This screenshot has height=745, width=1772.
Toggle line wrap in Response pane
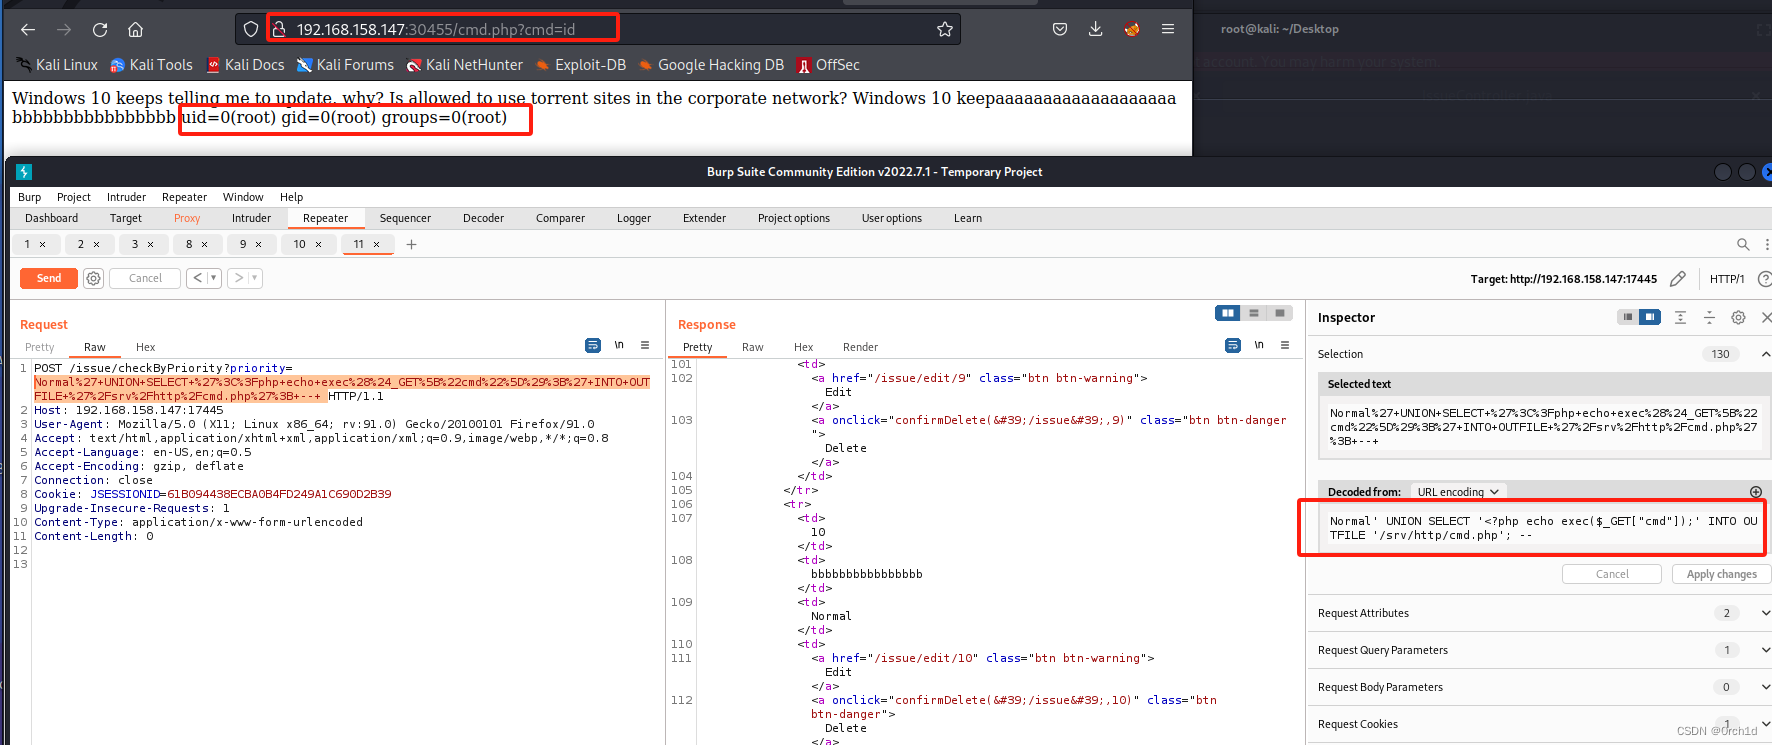click(x=1233, y=345)
